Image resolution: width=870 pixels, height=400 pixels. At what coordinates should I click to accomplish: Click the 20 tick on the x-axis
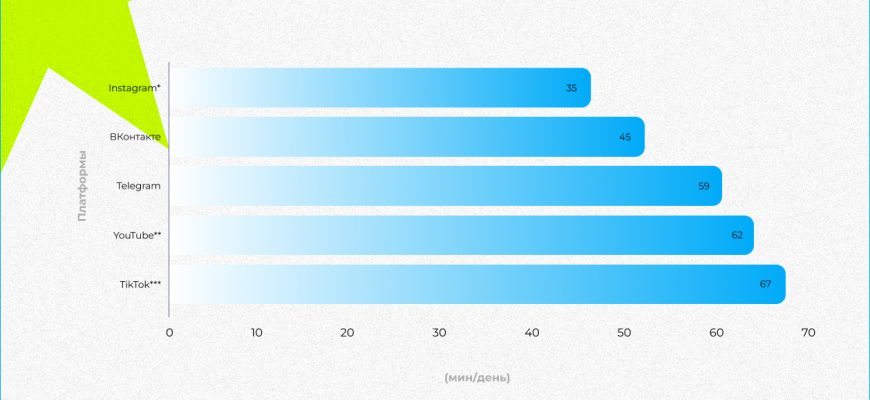click(x=347, y=333)
